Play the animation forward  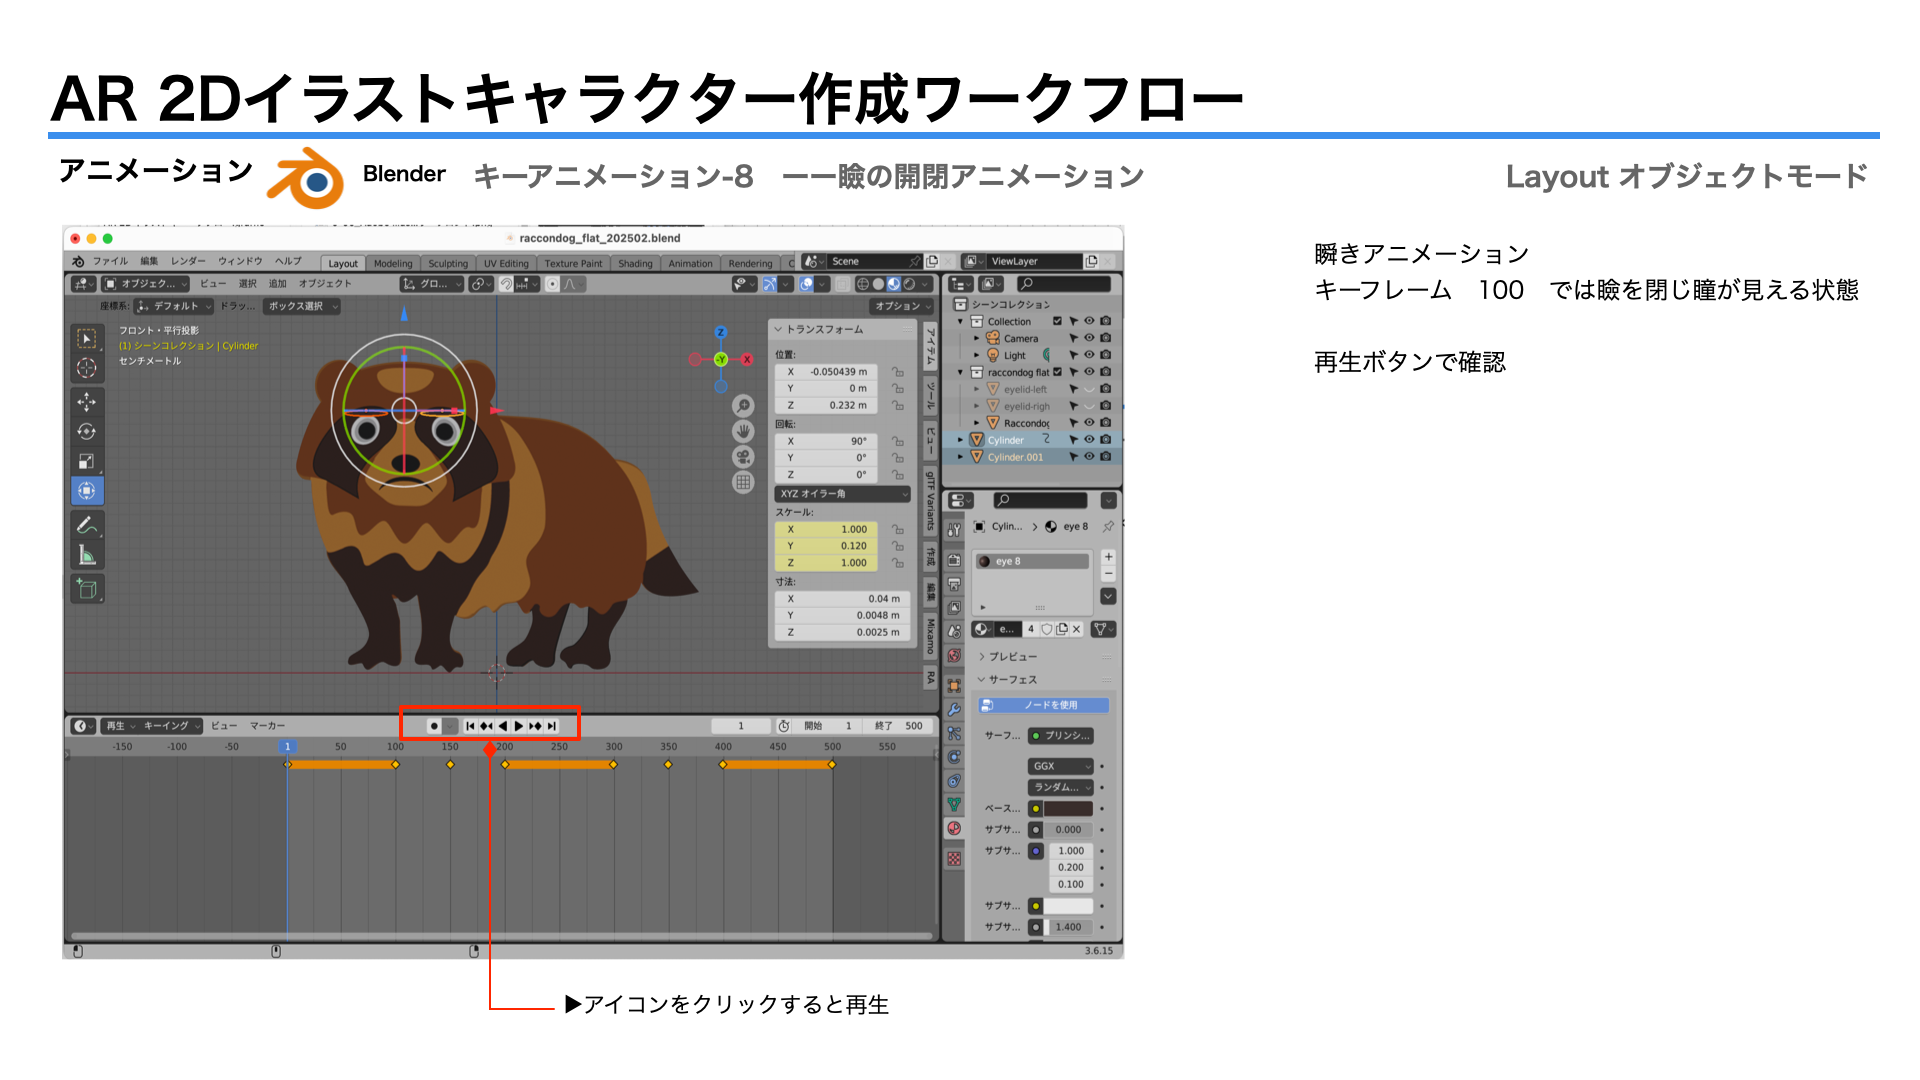pyautogui.click(x=518, y=726)
